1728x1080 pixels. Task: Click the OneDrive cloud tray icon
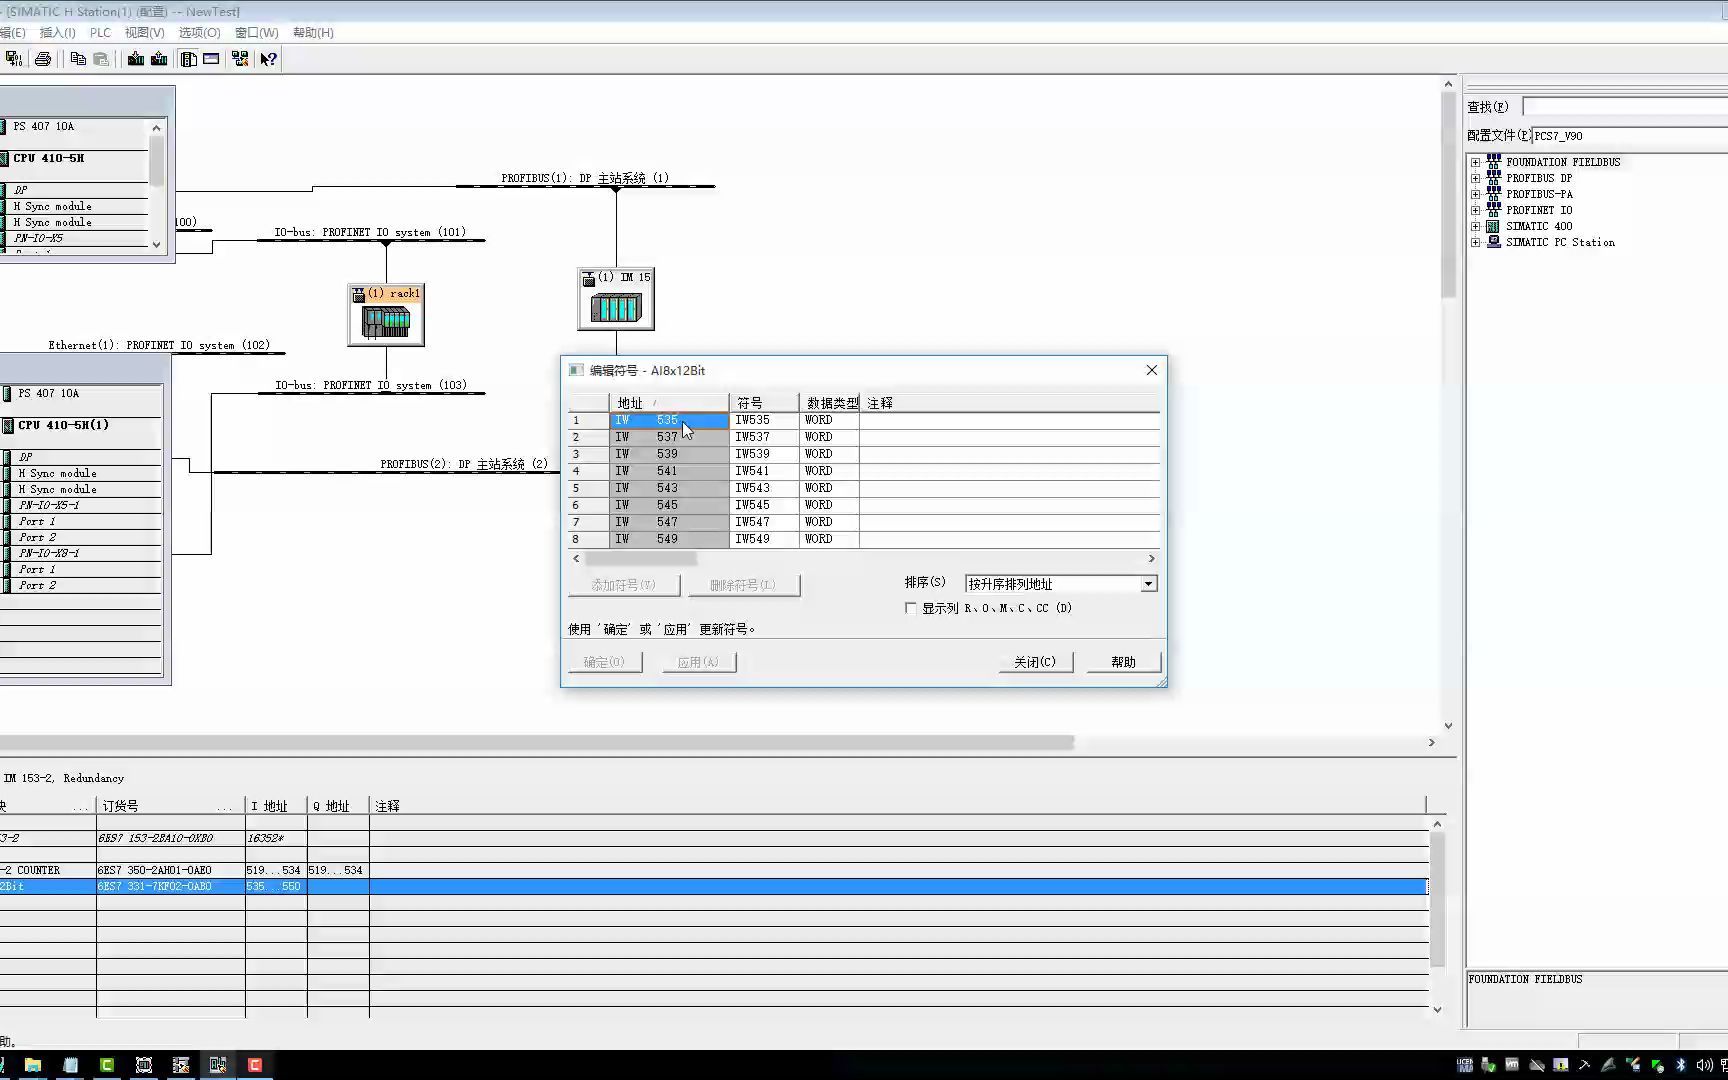click(1536, 1065)
